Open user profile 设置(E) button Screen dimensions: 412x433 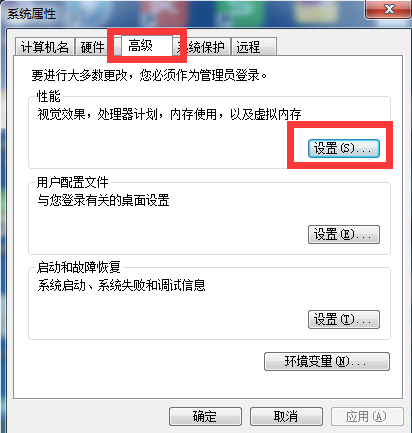pos(344,234)
